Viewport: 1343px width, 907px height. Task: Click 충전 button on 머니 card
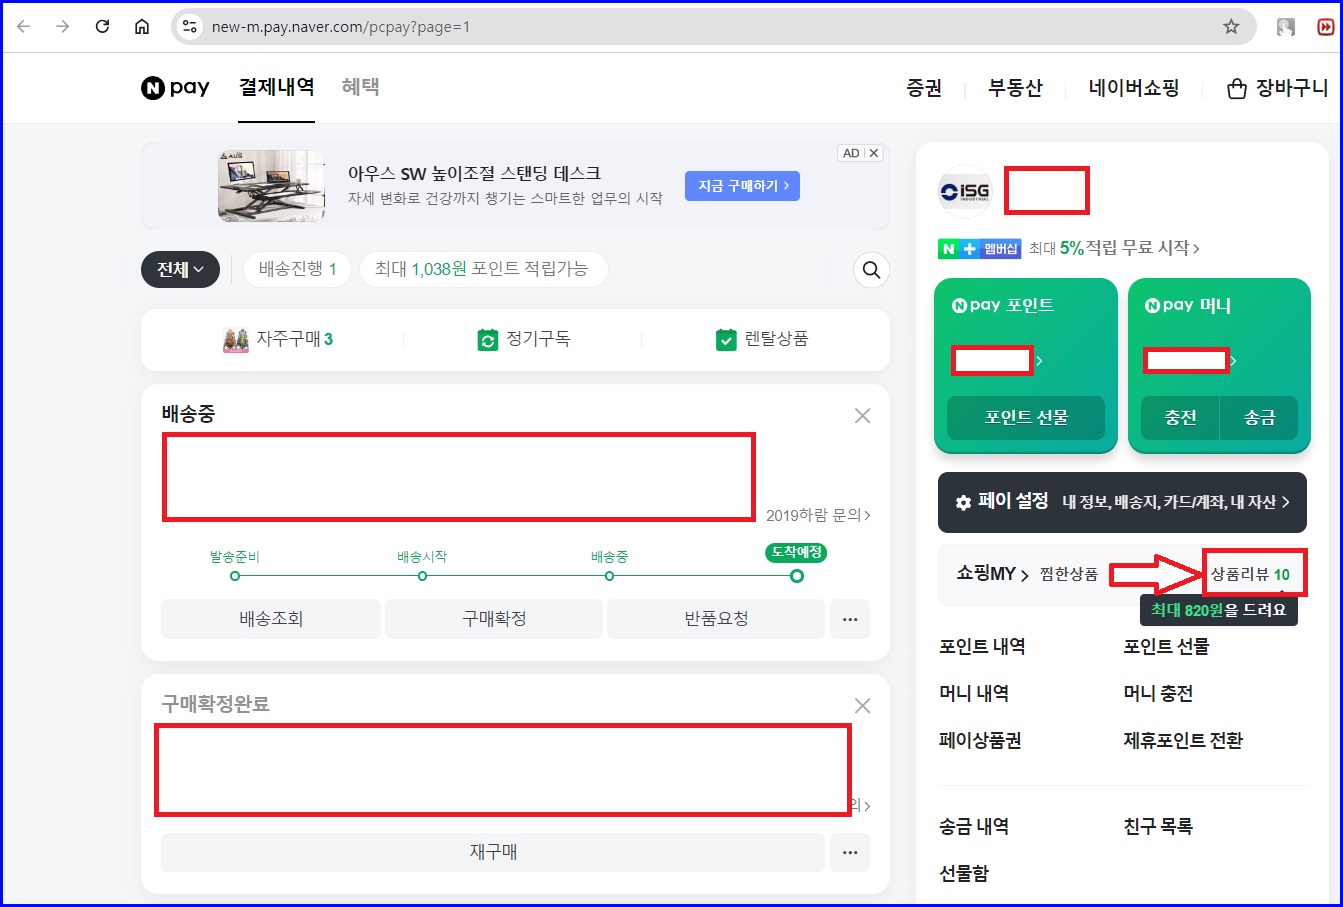(1180, 418)
